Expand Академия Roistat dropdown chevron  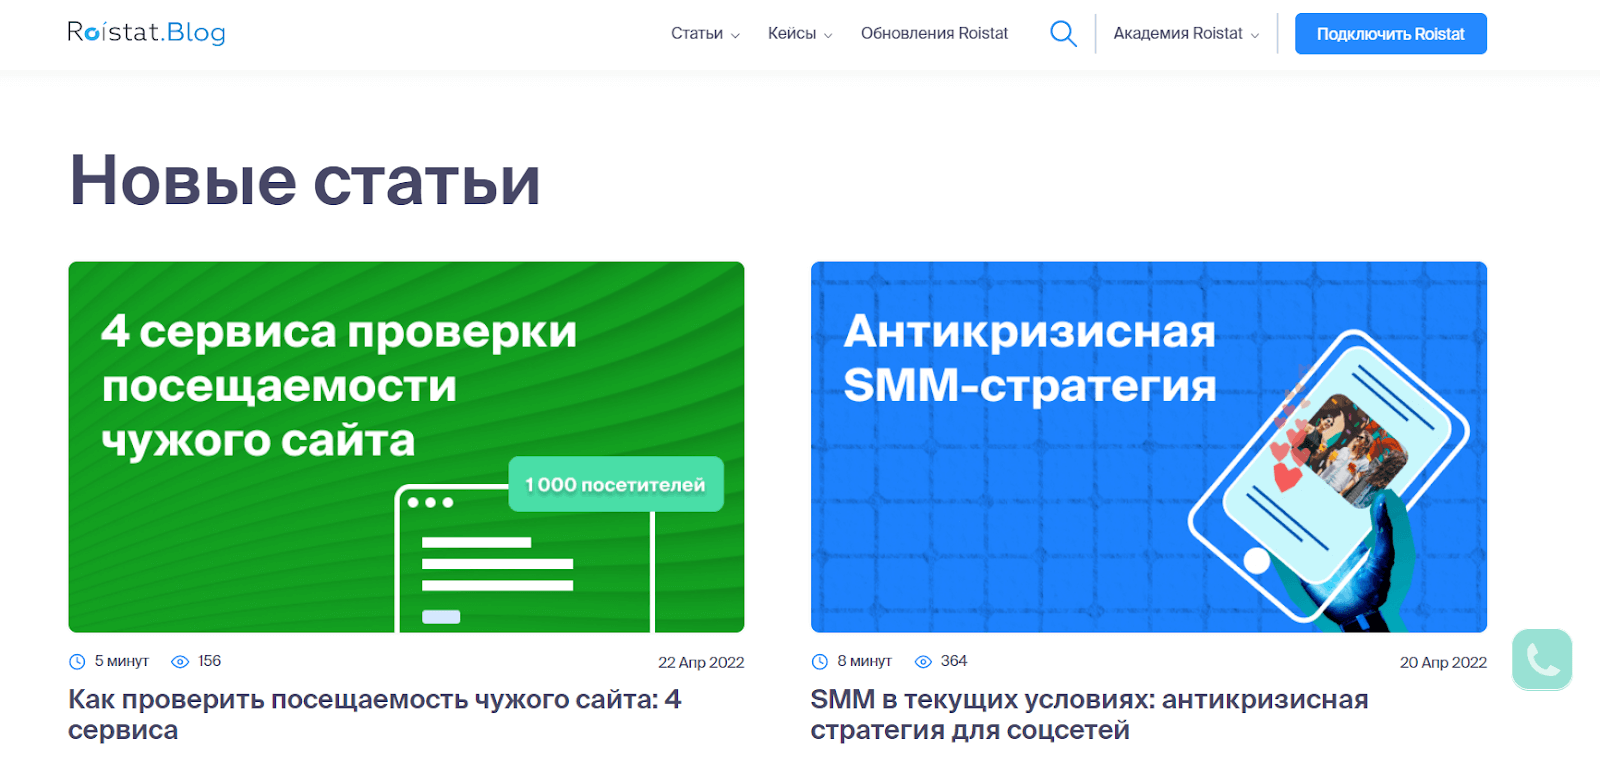point(1255,35)
